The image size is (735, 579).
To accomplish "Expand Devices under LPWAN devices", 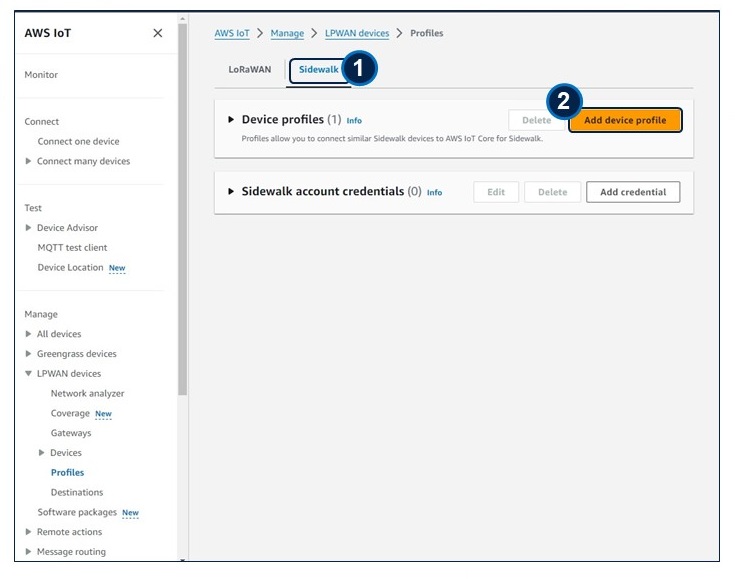I will [41, 452].
